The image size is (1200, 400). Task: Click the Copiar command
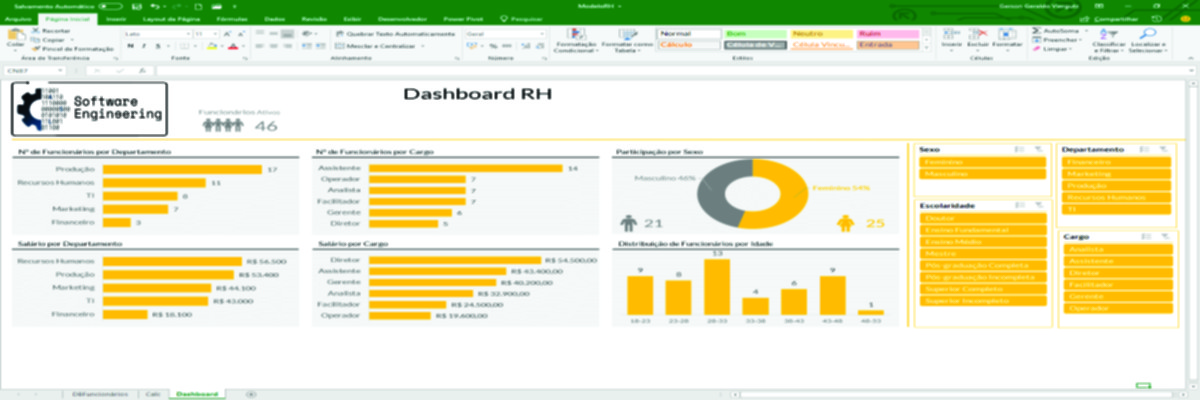[x=50, y=40]
